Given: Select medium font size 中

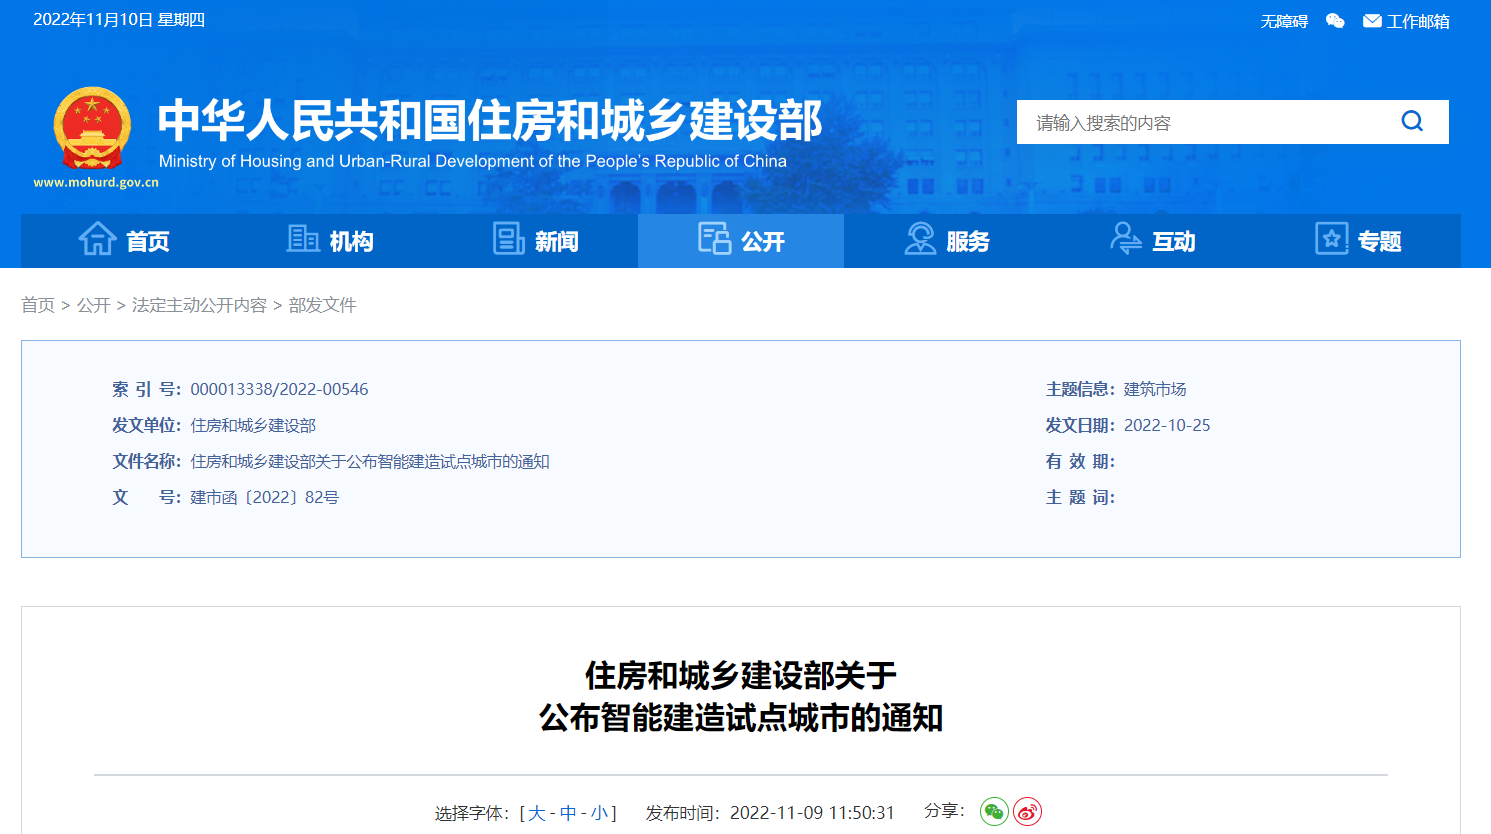Looking at the screenshot, I should pyautogui.click(x=568, y=813).
